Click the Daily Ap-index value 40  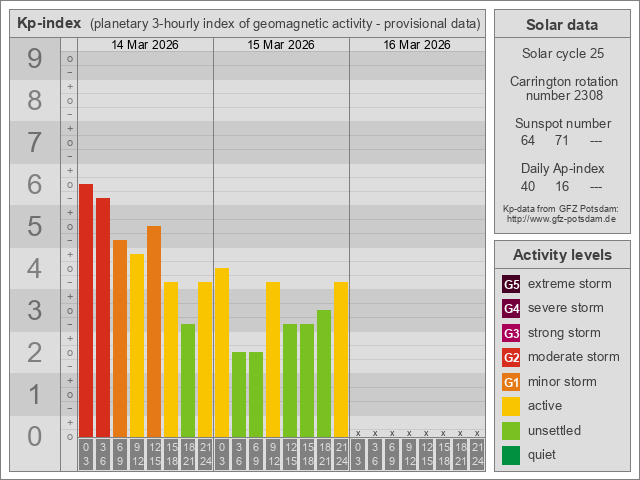pos(528,186)
